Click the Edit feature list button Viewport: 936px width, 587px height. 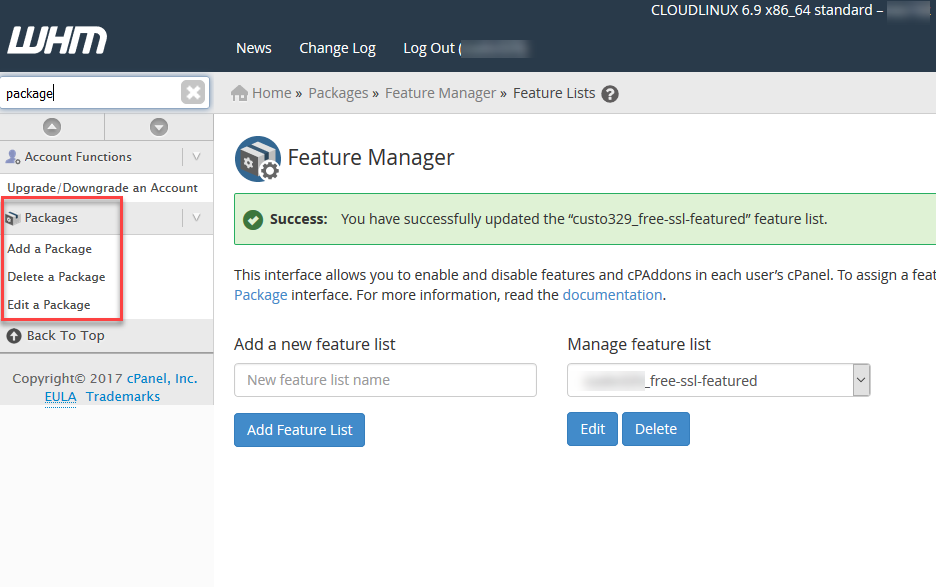click(592, 429)
